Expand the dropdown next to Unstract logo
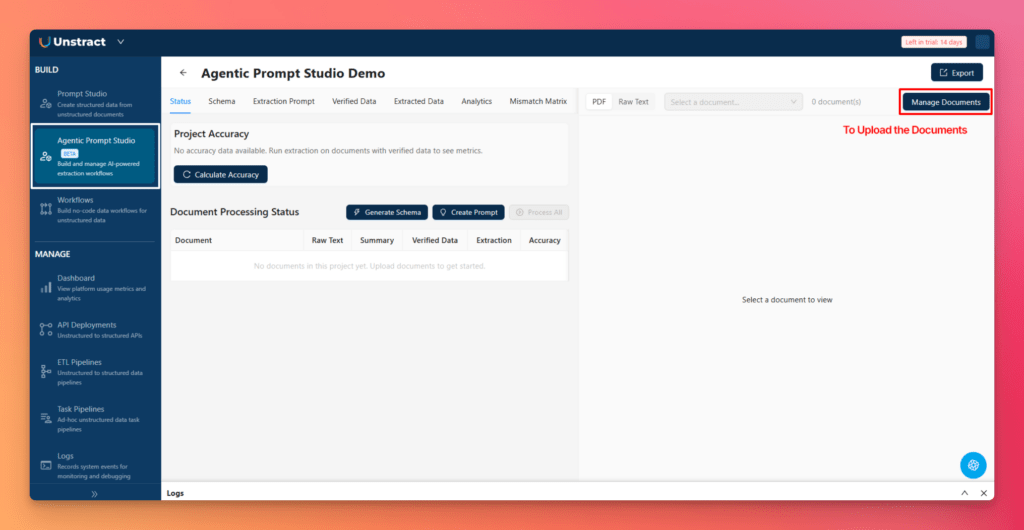 [x=121, y=42]
